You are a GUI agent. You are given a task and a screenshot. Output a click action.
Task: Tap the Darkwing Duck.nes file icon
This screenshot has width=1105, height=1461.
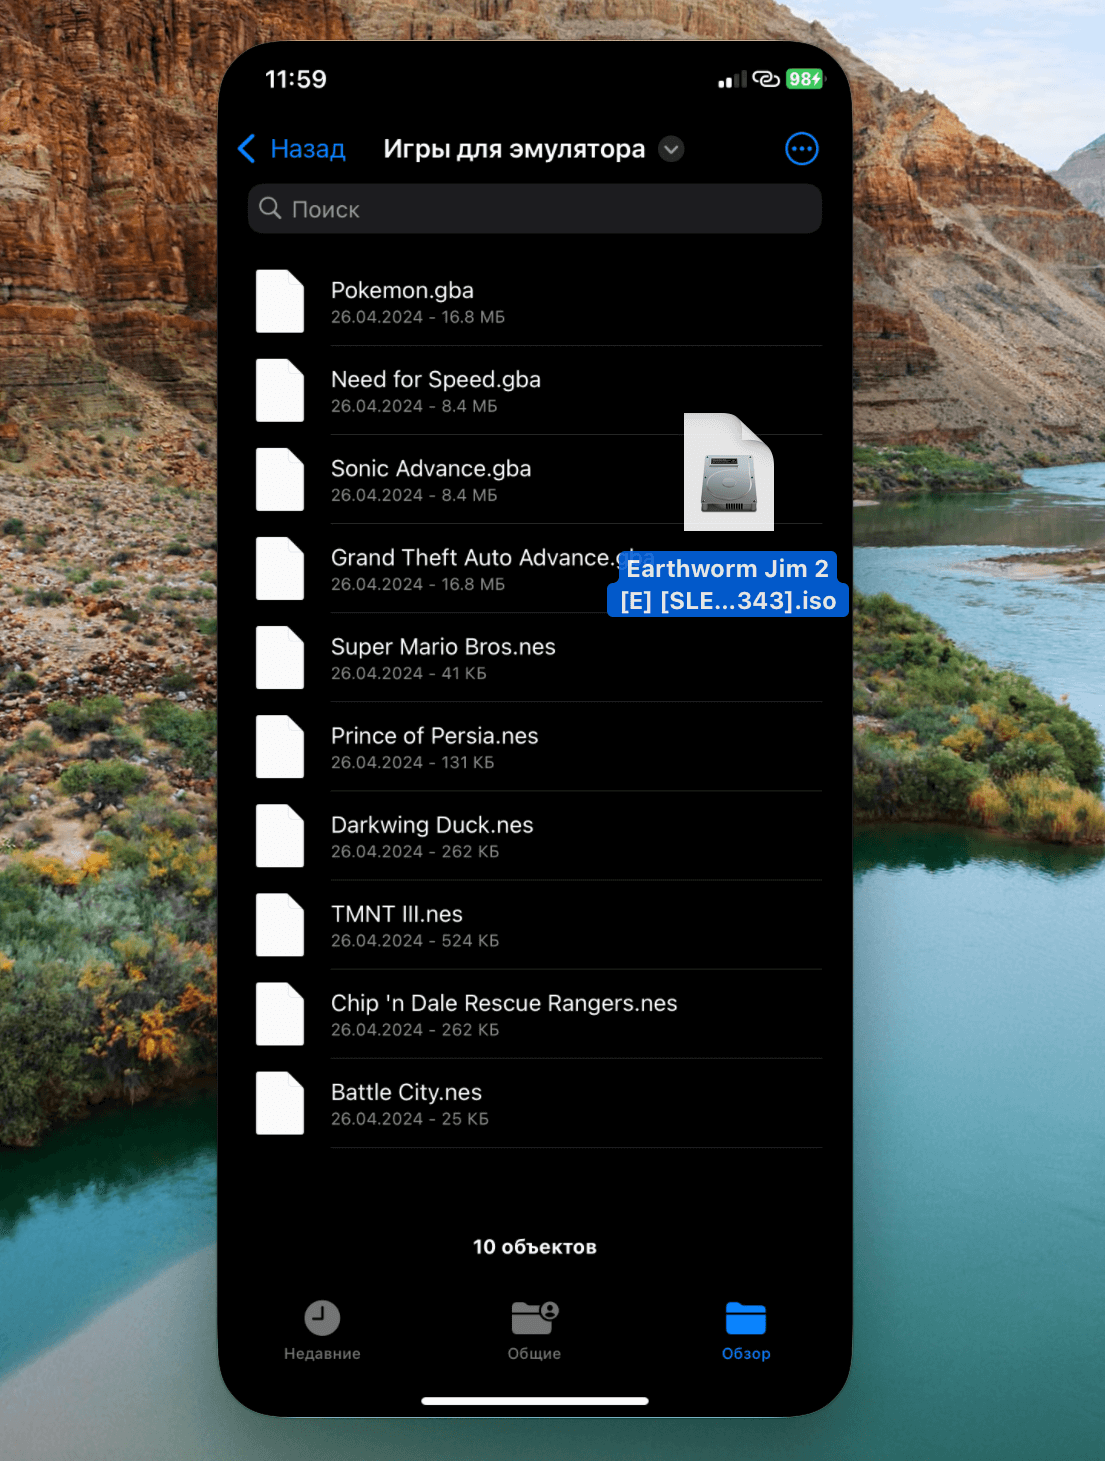pos(280,835)
